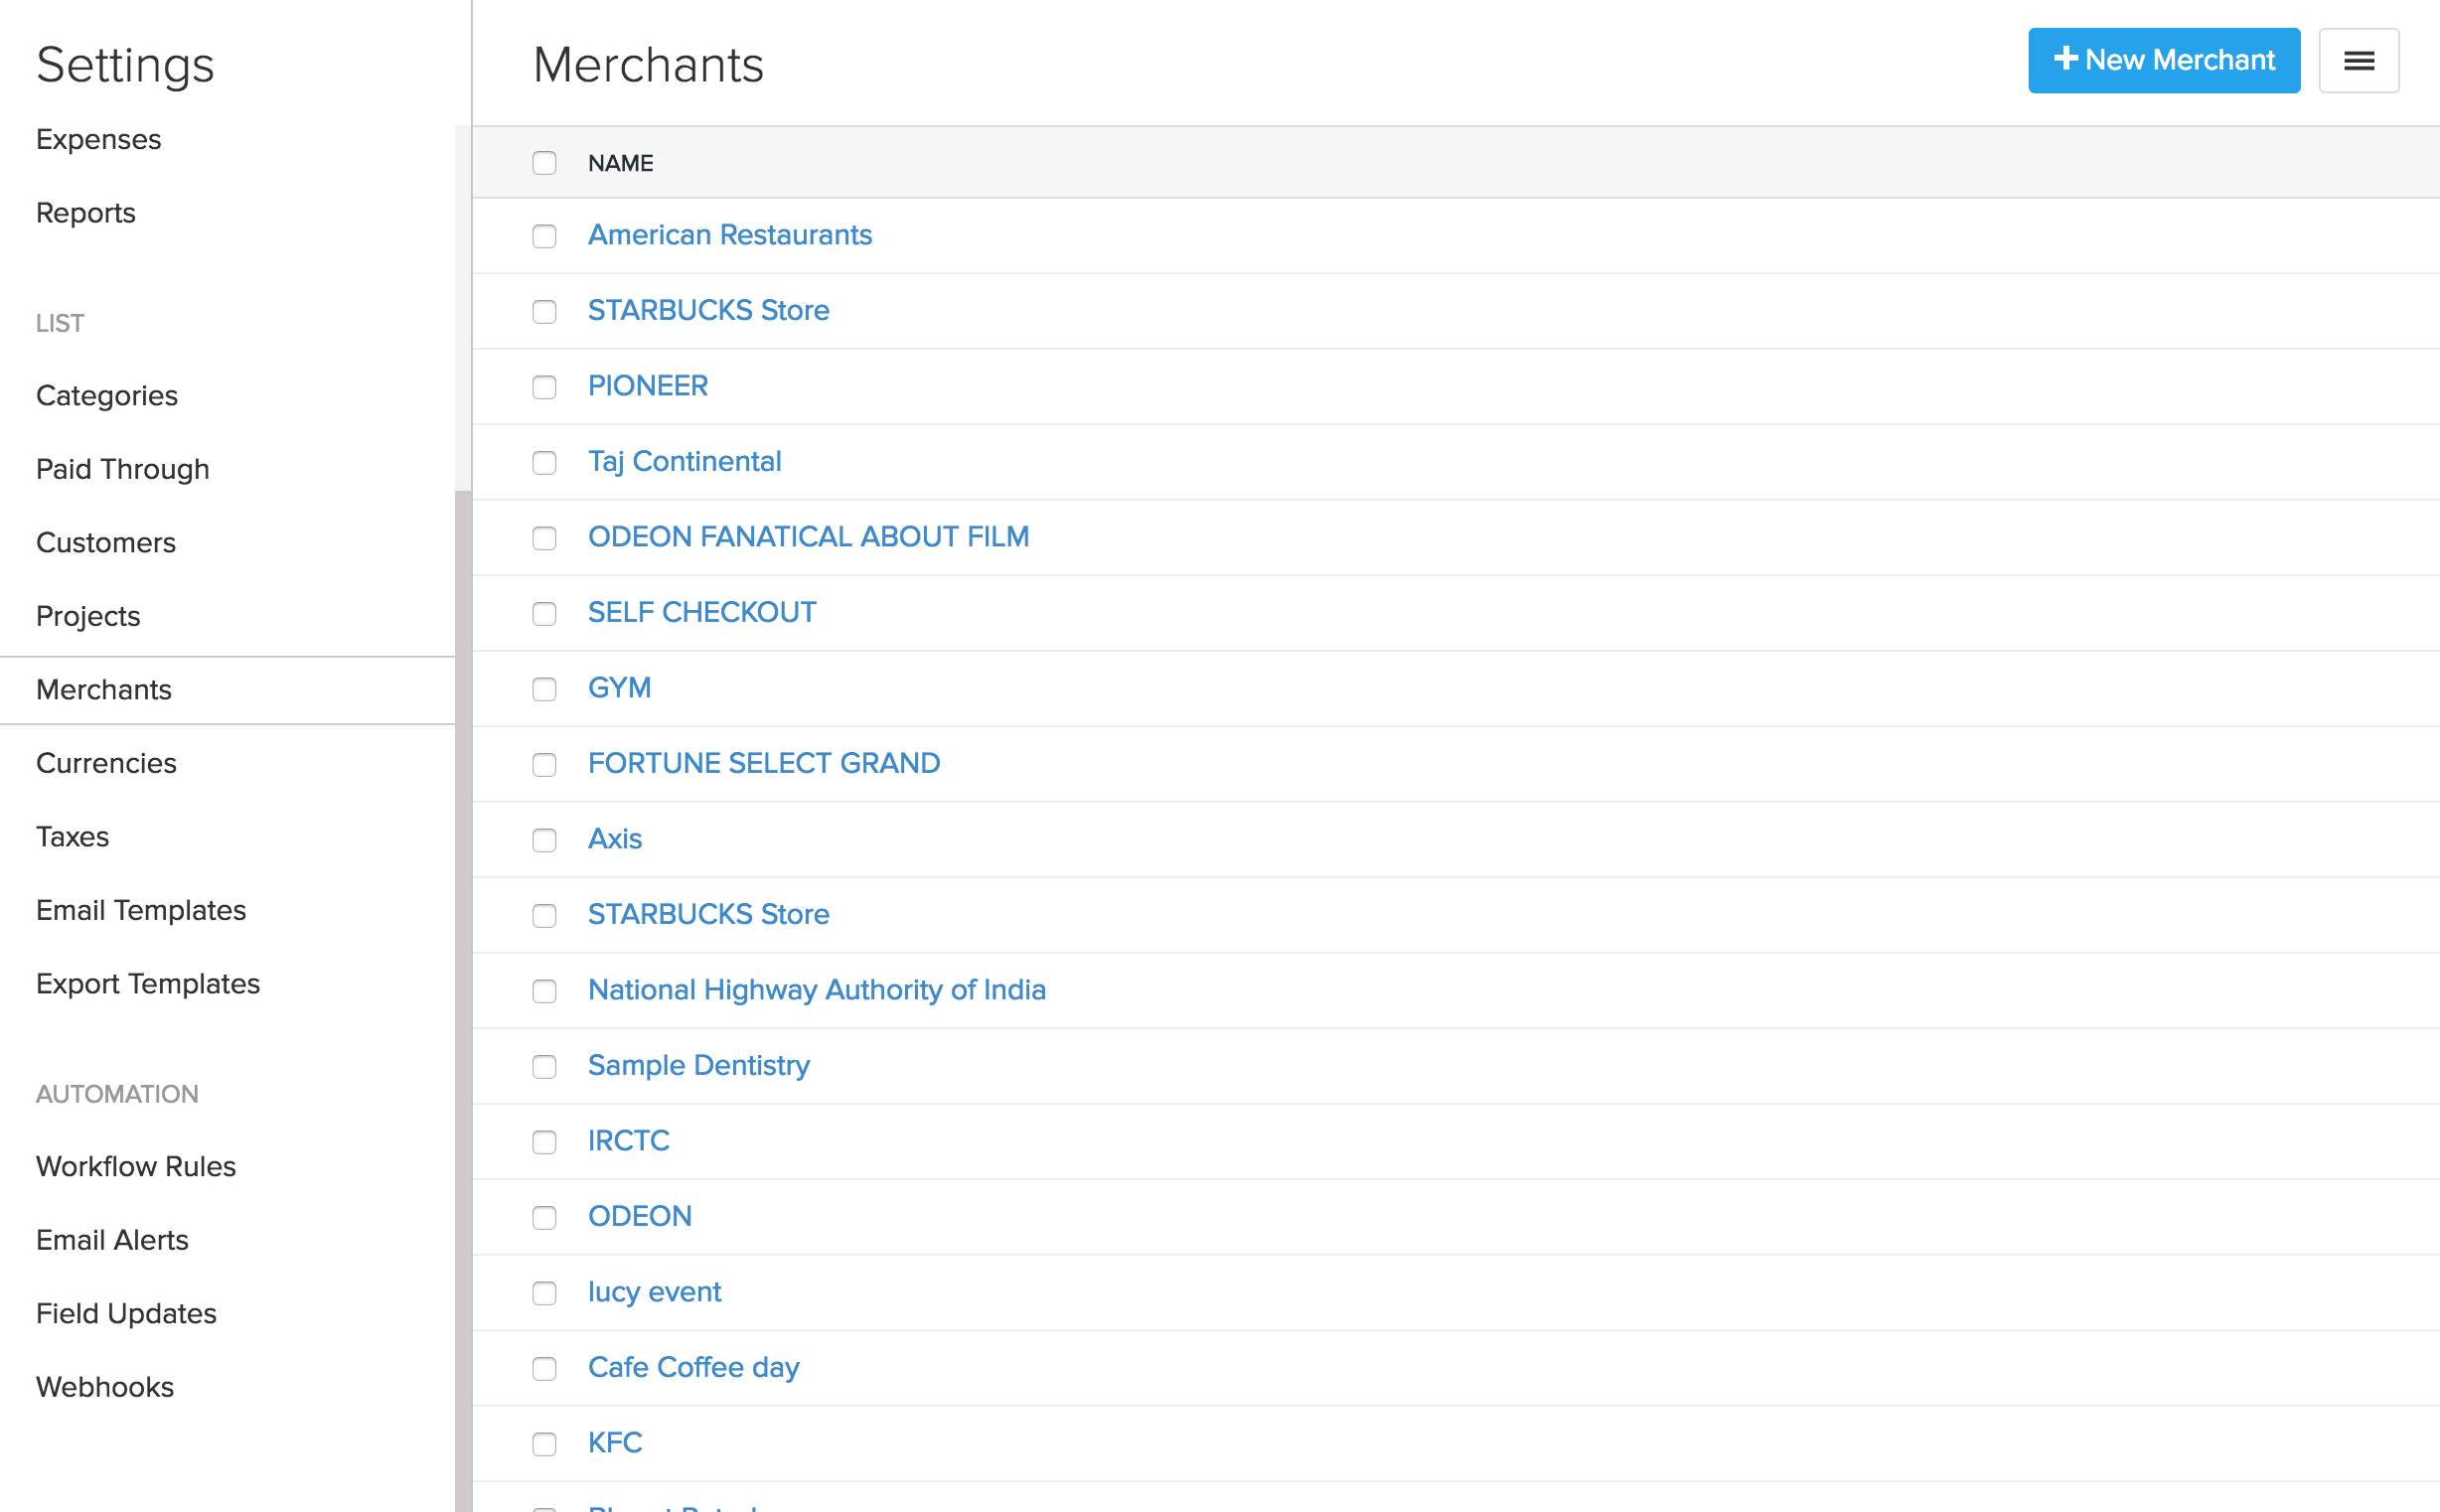Select the PIONEER merchant checkbox
Screen dimensions: 2440x1512
click(544, 387)
